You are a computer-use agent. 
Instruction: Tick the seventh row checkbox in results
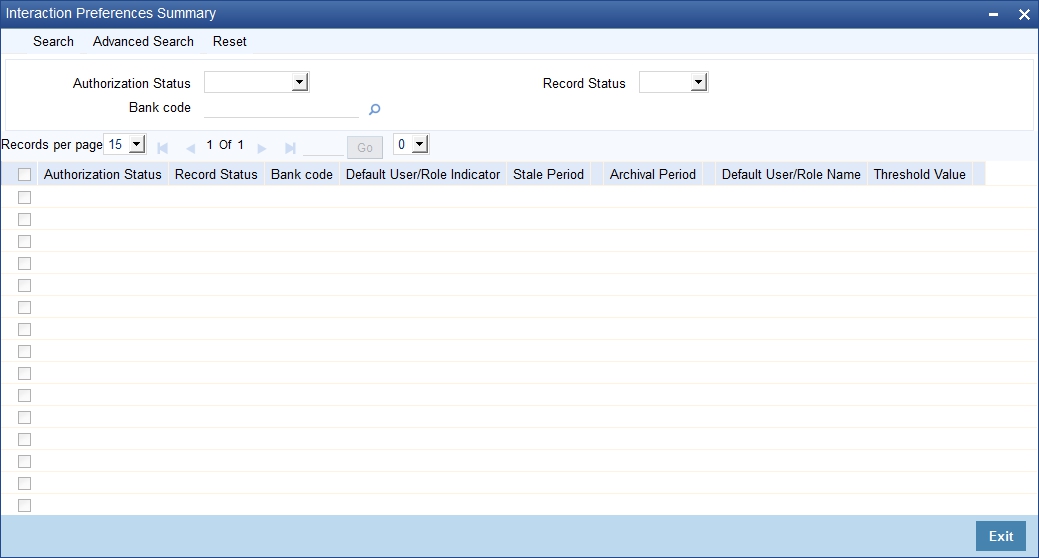[25, 329]
